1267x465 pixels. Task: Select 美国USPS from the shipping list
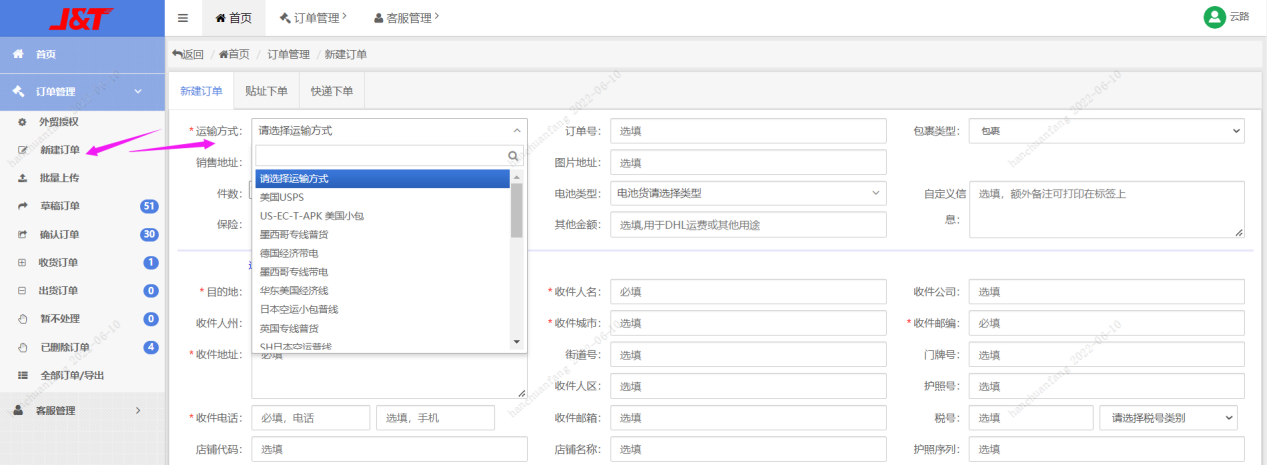(x=382, y=197)
